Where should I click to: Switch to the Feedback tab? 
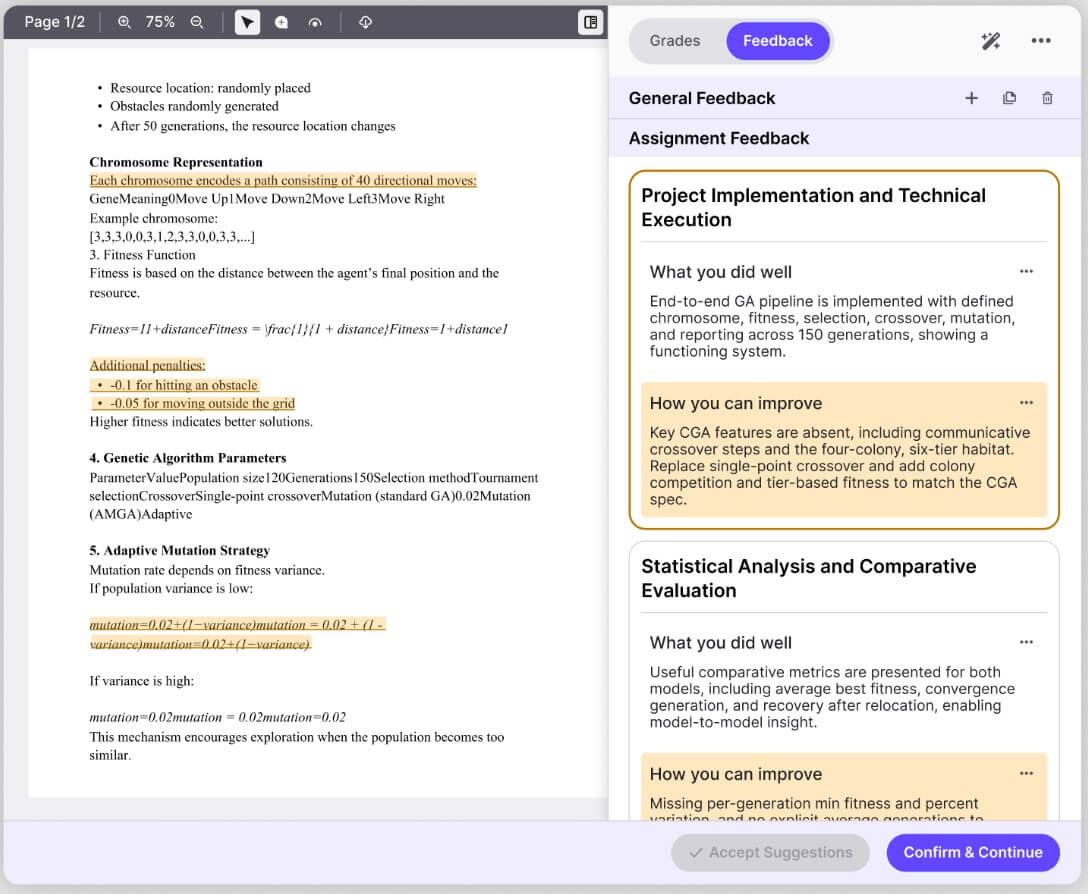(x=777, y=41)
